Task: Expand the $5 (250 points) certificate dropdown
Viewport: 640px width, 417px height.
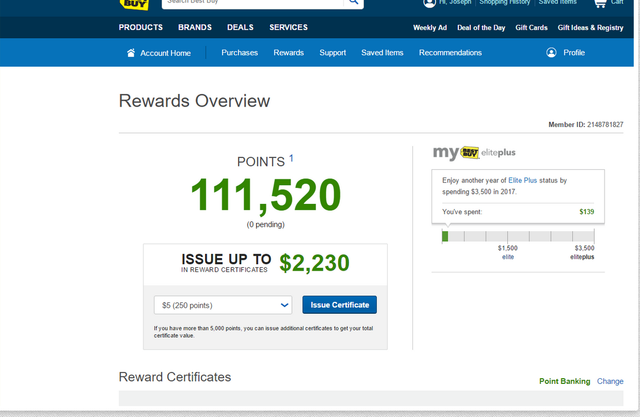Action: (x=223, y=305)
